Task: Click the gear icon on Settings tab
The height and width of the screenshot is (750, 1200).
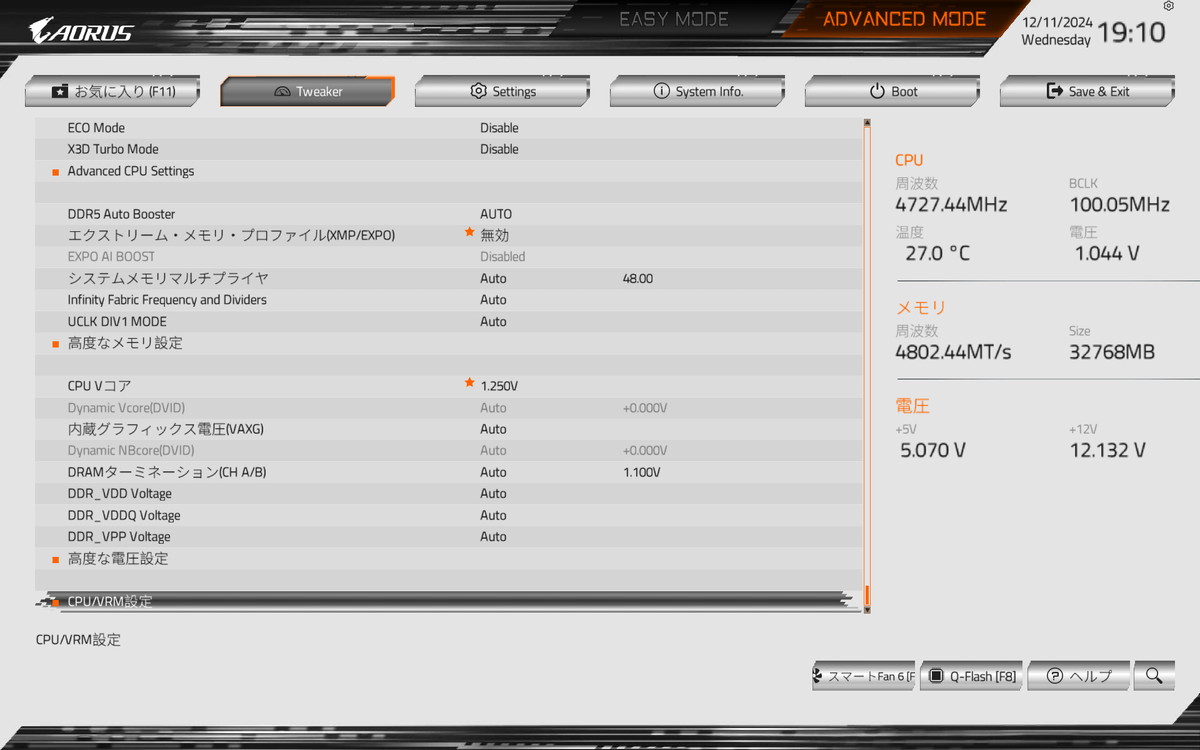Action: (x=478, y=91)
